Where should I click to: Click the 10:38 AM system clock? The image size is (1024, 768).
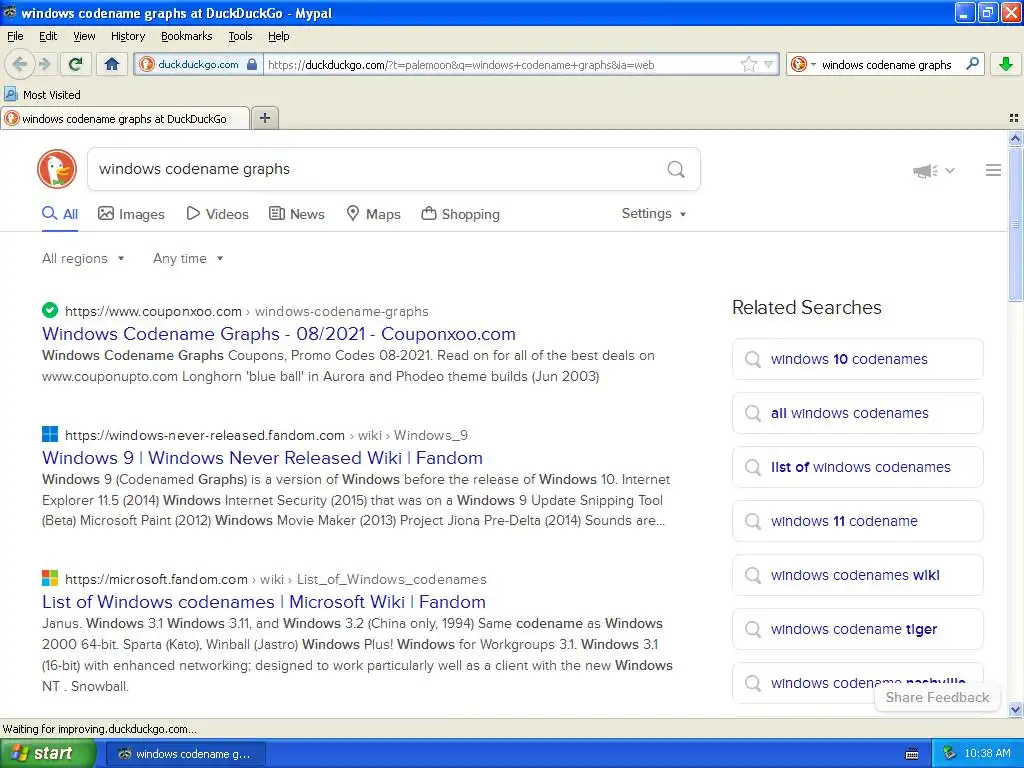(987, 754)
